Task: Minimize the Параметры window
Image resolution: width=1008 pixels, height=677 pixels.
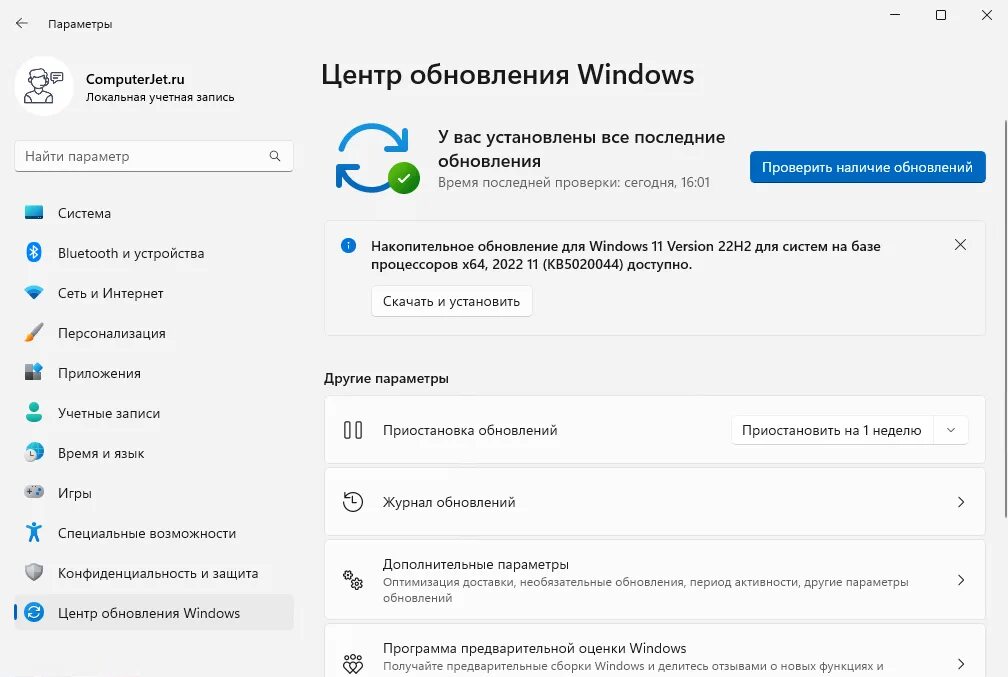Action: click(895, 15)
